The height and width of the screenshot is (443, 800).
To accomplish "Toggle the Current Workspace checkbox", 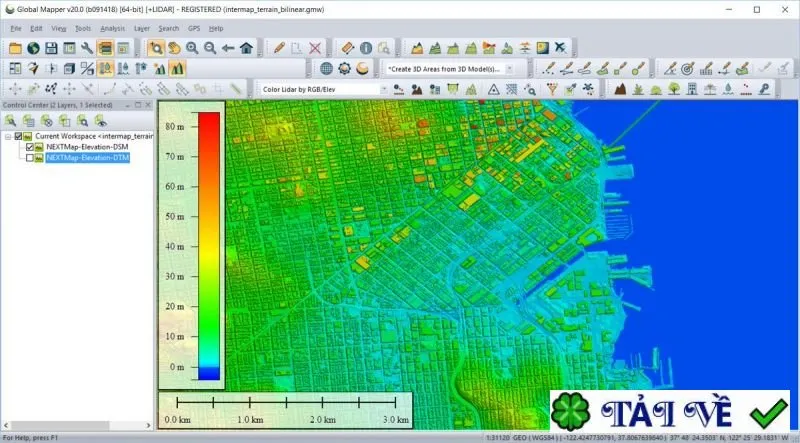I will click(18, 136).
